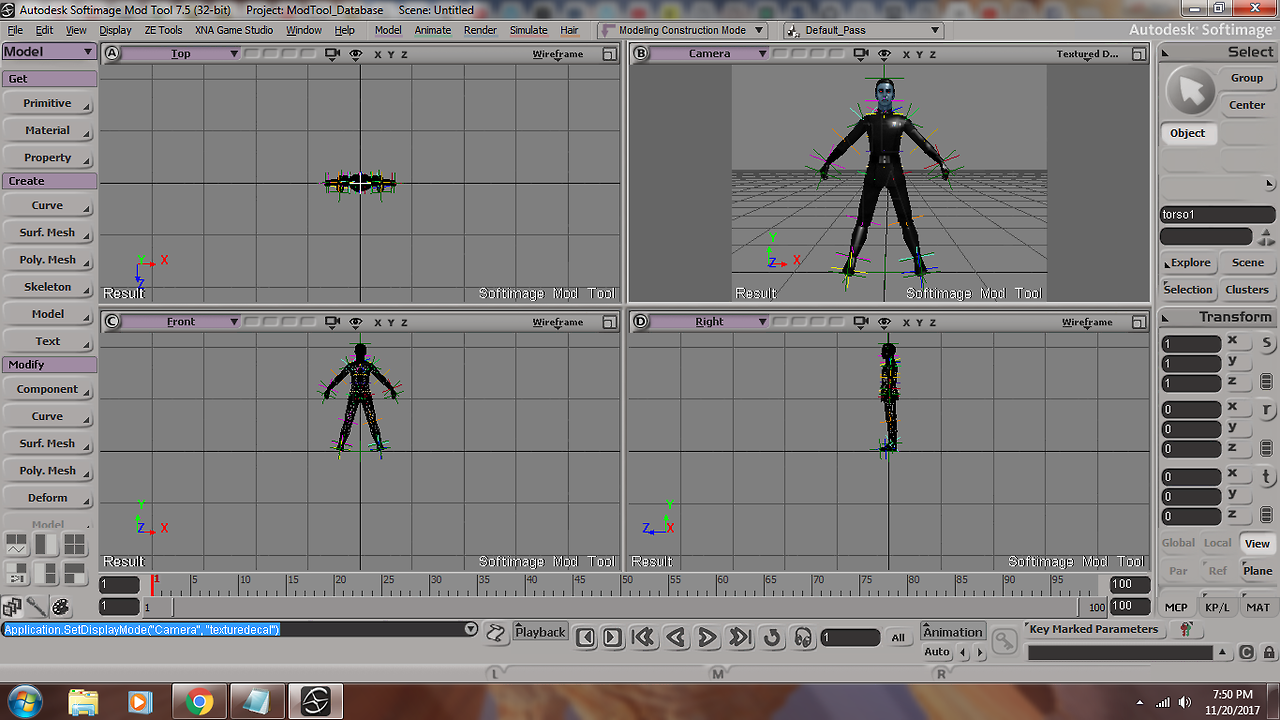The height and width of the screenshot is (720, 1280).
Task: Open the Modeling Construction Mode dropdown
Action: tap(683, 30)
